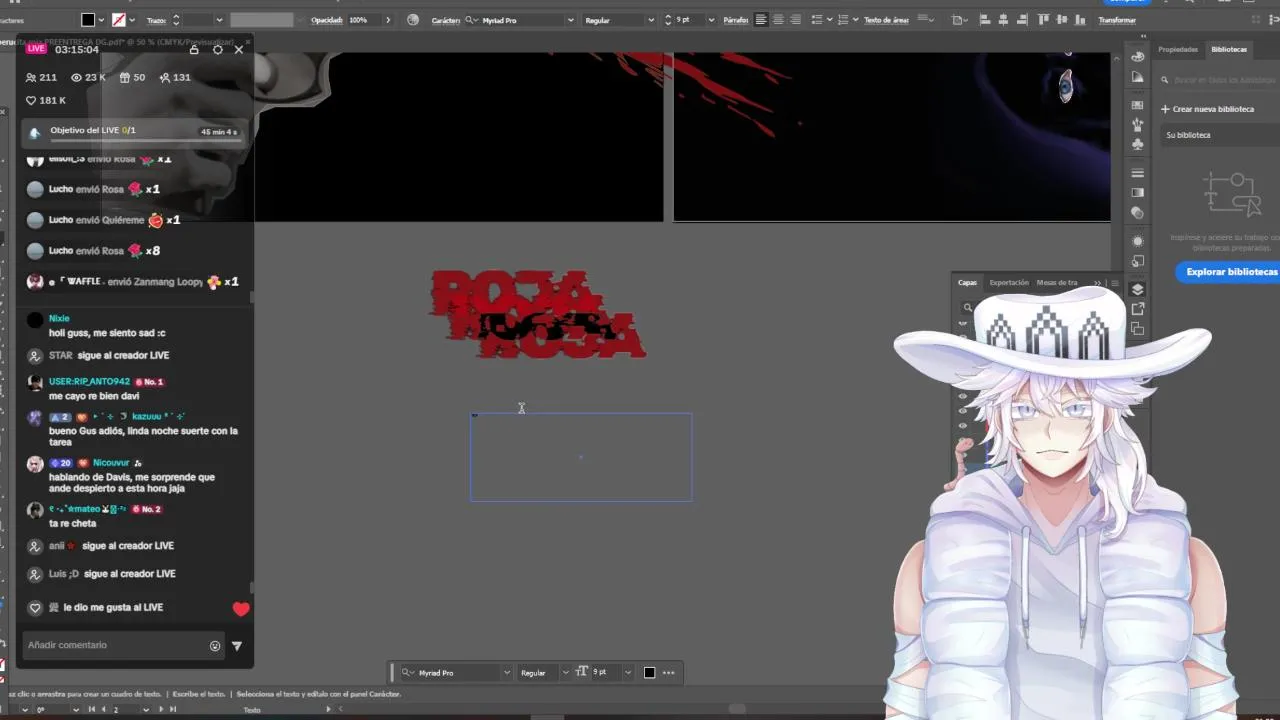Open the Capas panel menu icon
Viewport: 1280px width, 720px height.
coord(1115,283)
